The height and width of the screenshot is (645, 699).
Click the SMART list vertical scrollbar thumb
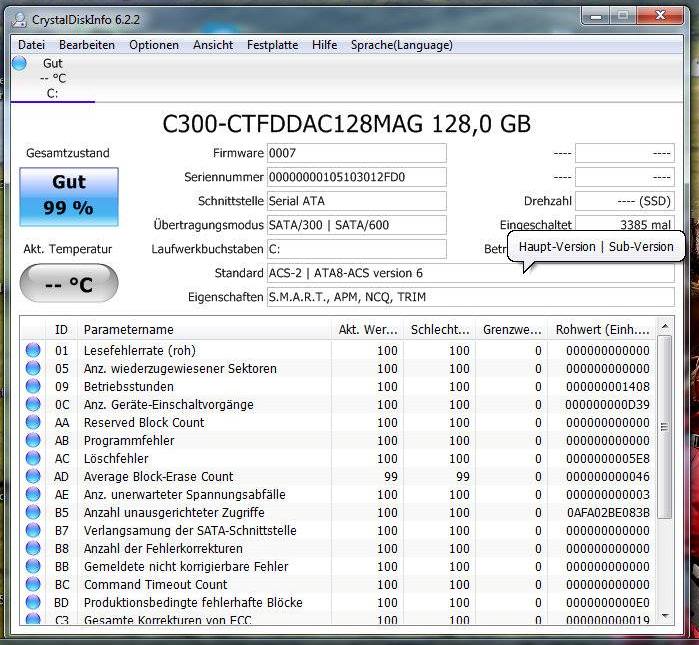click(665, 427)
